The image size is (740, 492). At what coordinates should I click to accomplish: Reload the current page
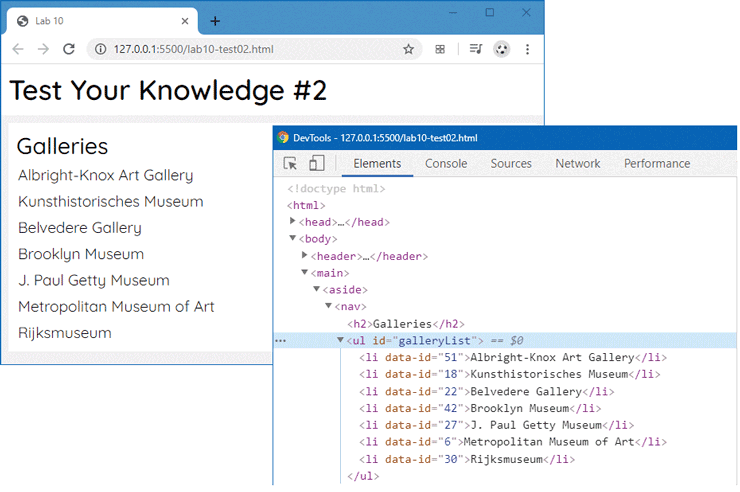69,49
